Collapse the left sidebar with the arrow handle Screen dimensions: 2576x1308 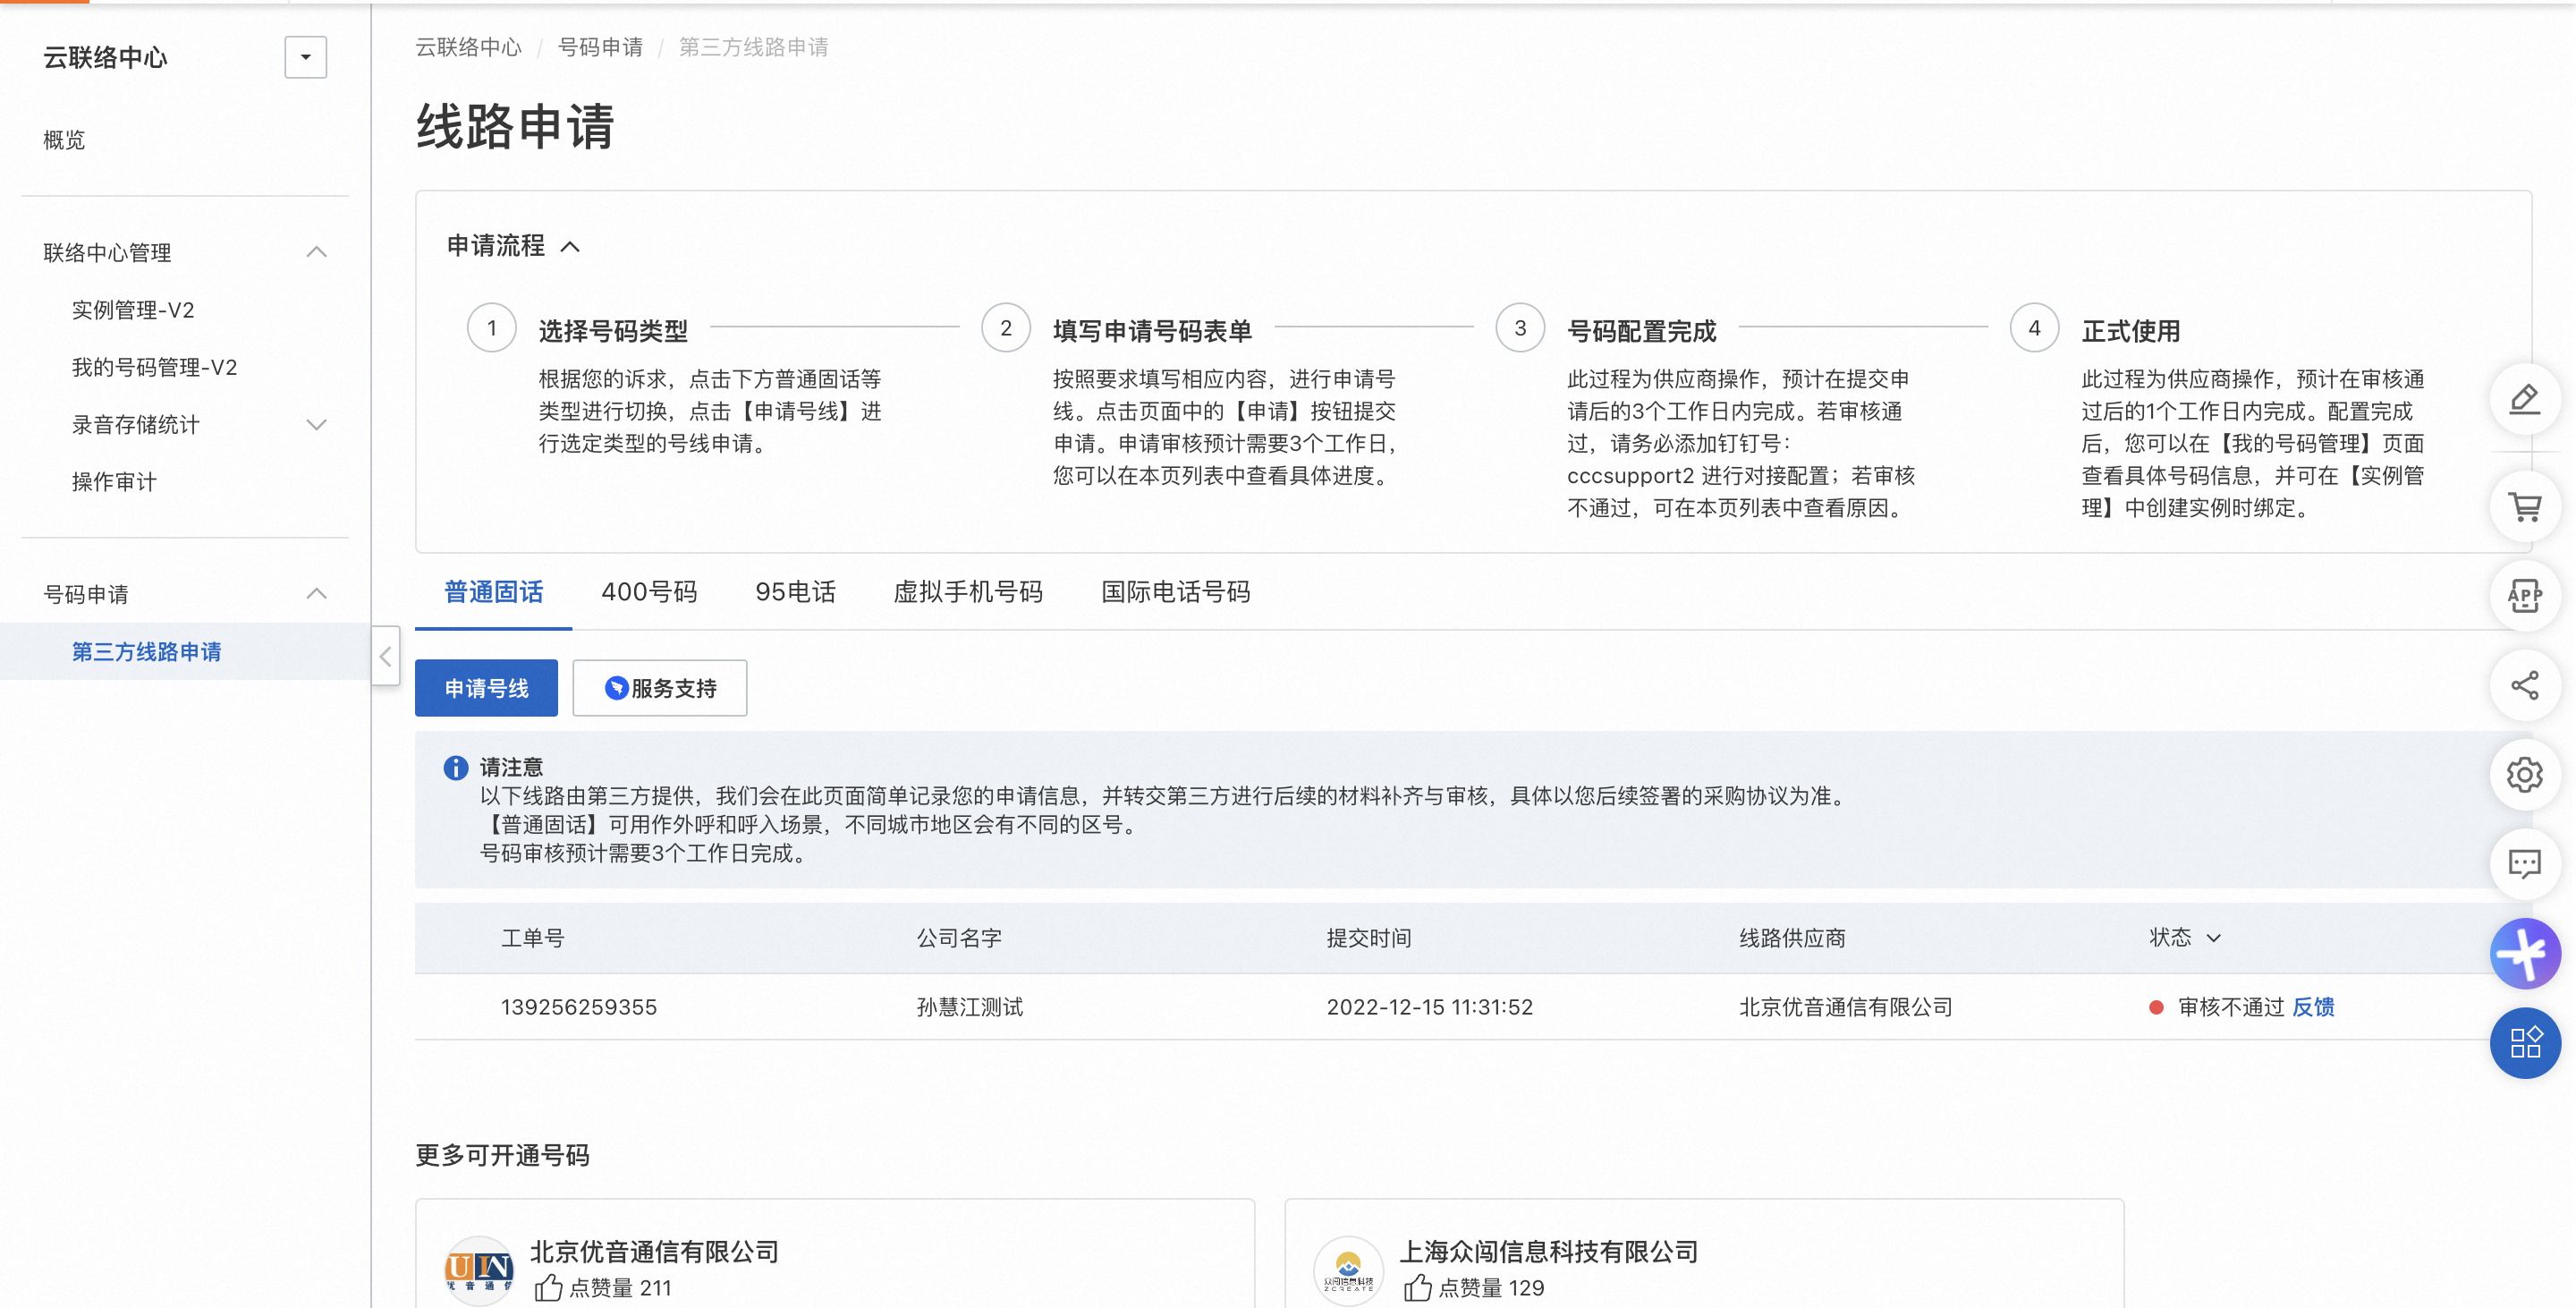pos(386,656)
